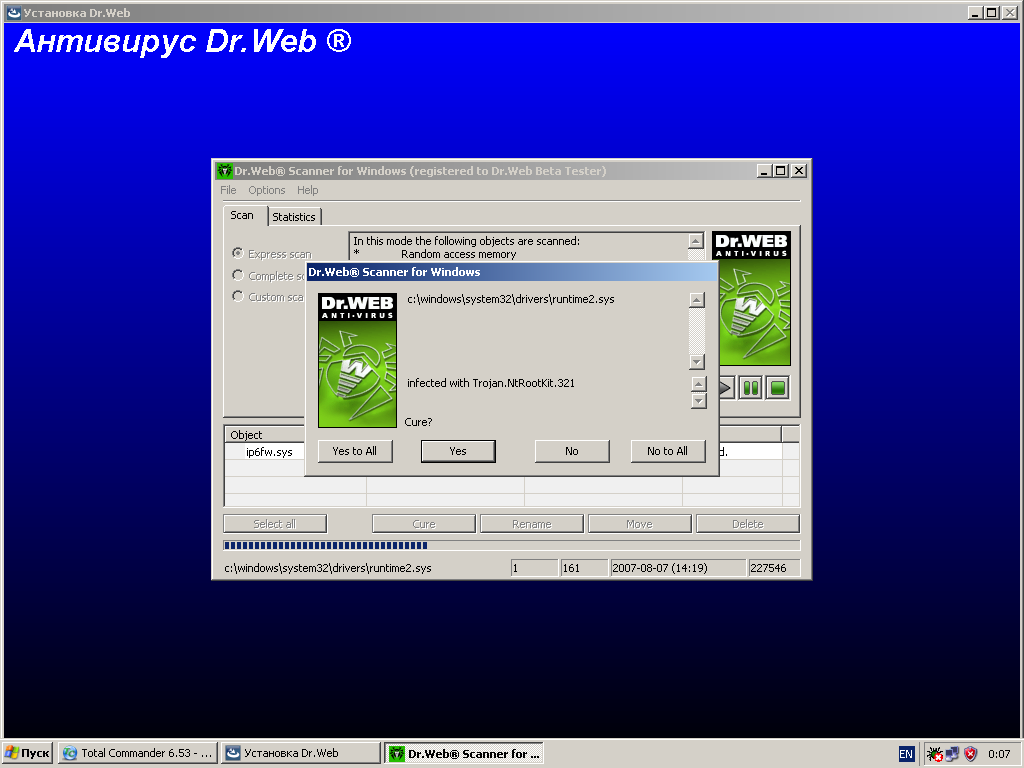Click the Object column header
Image resolution: width=1024 pixels, height=768 pixels.
[x=264, y=435]
